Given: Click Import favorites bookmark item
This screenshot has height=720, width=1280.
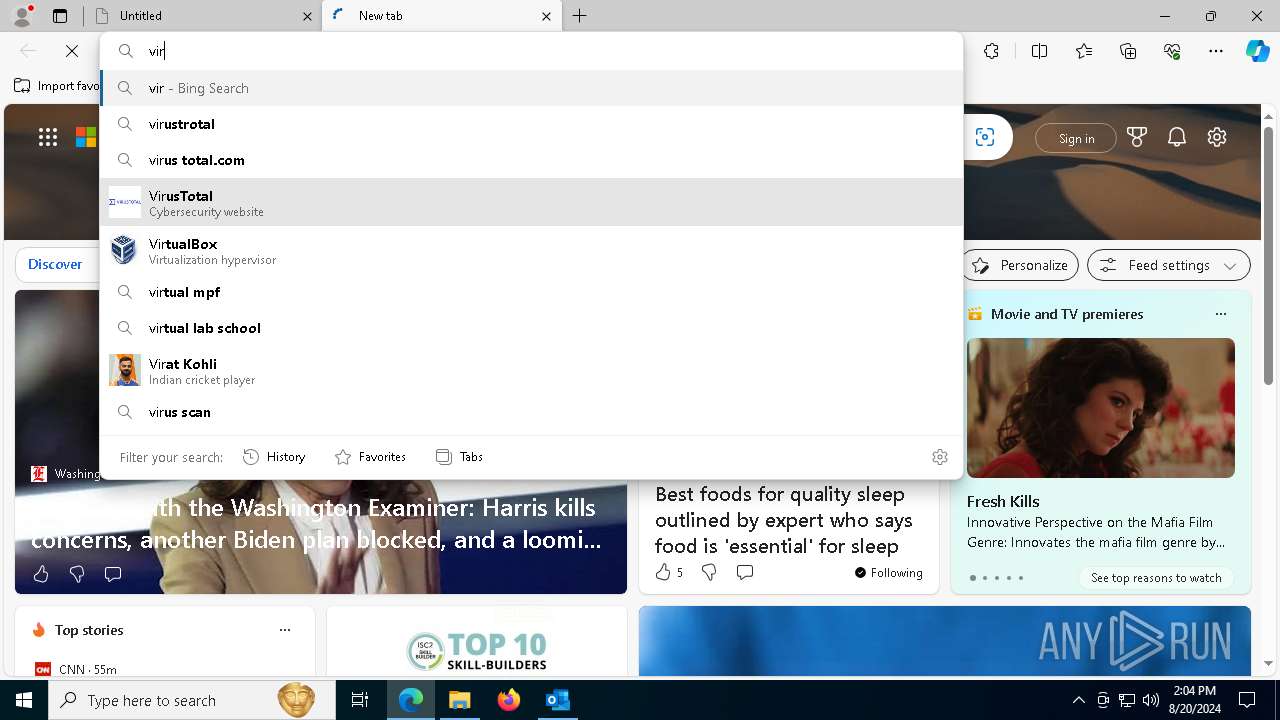Looking at the screenshot, I should (57, 86).
